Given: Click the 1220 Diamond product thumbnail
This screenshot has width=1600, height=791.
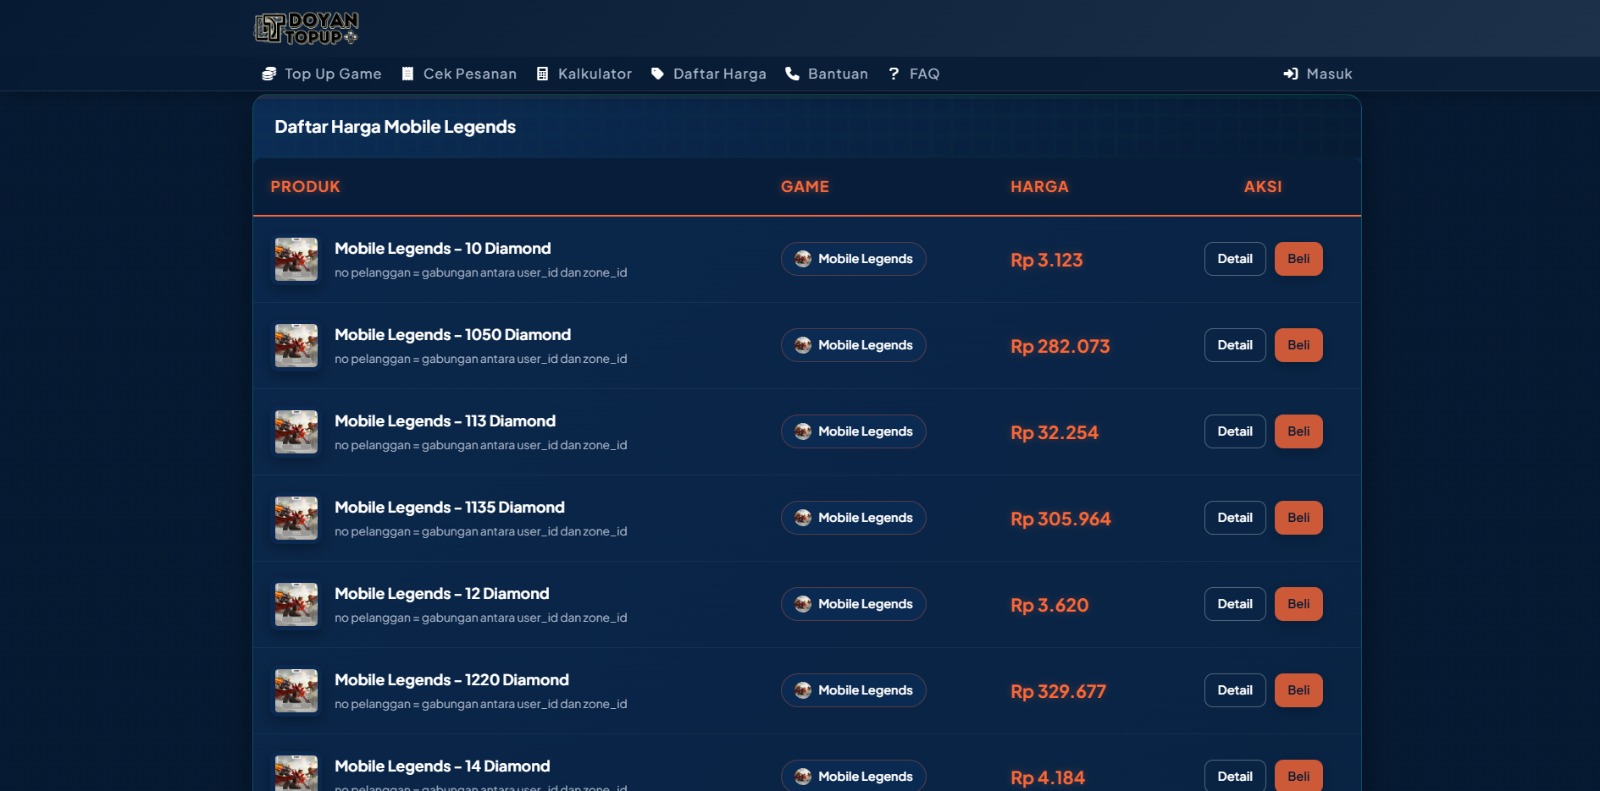Looking at the screenshot, I should point(296,691).
